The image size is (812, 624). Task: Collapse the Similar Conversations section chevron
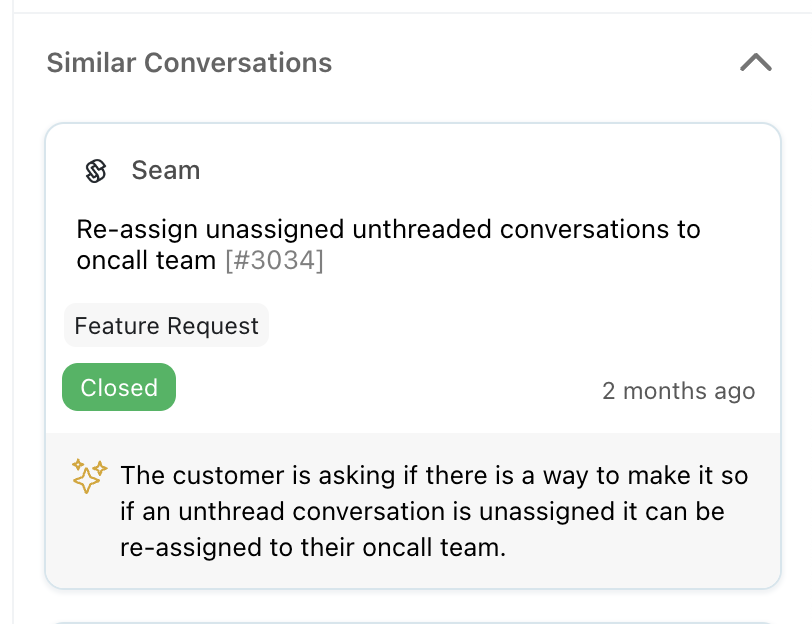[756, 62]
